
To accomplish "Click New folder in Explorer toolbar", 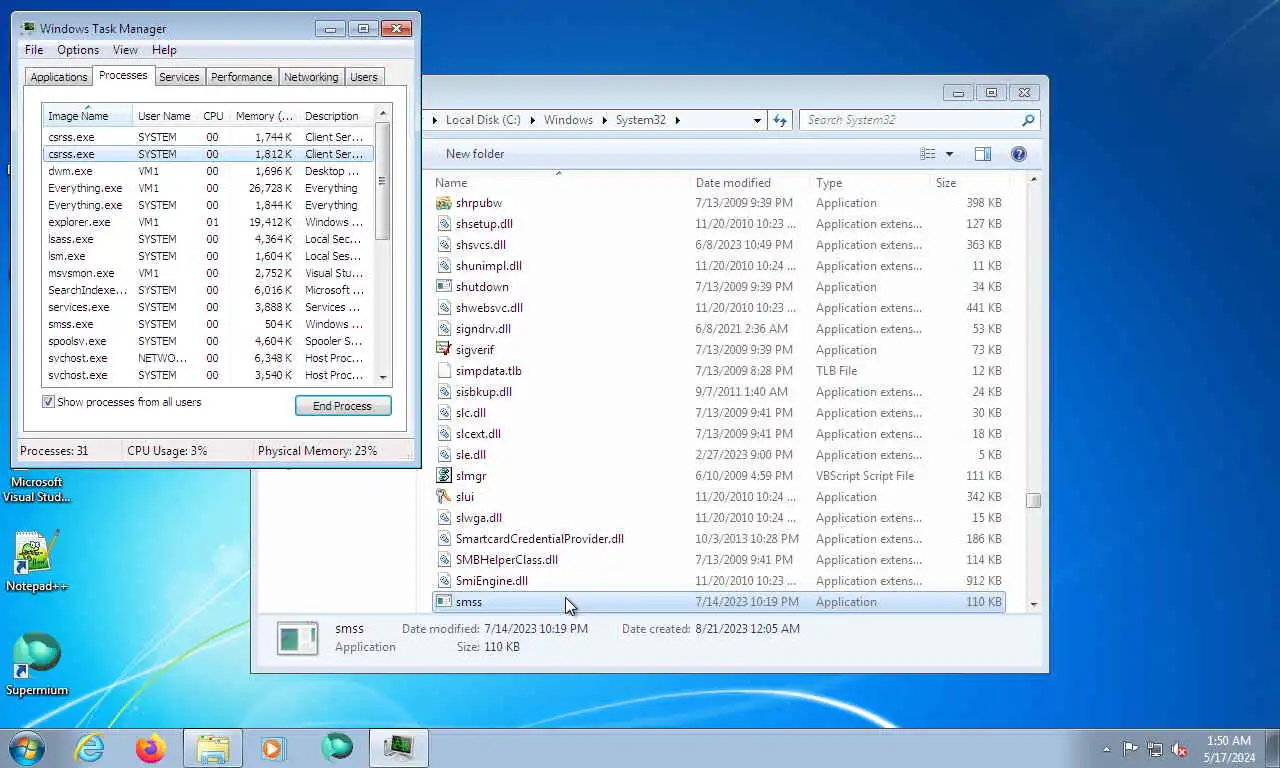I will (475, 154).
